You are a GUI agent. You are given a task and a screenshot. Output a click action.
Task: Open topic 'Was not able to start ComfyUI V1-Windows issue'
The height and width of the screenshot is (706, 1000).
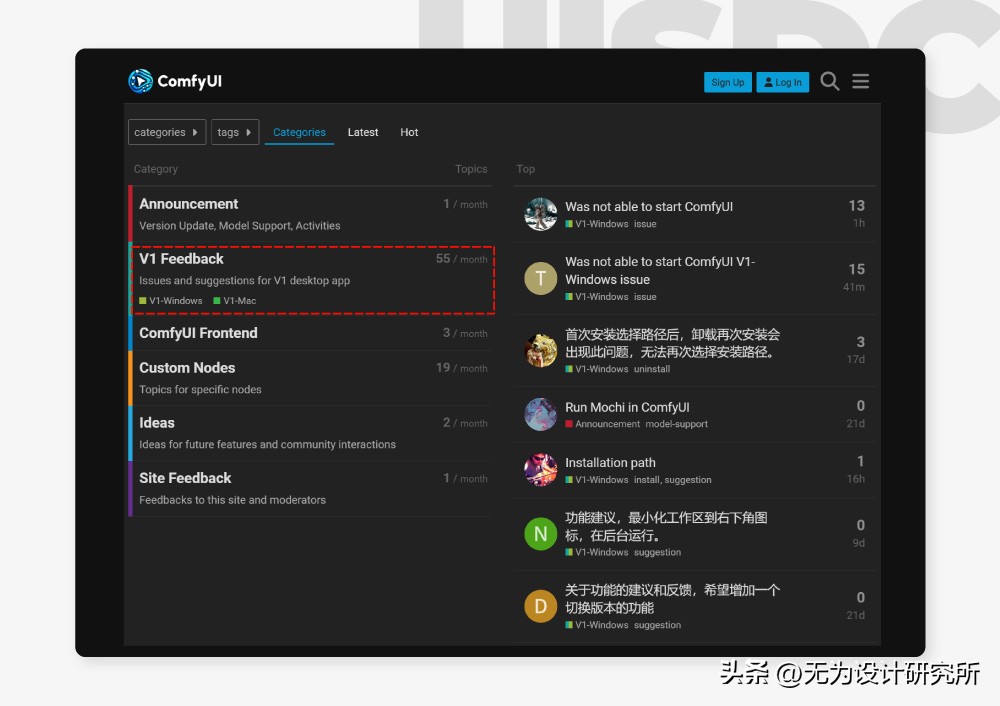pos(660,270)
